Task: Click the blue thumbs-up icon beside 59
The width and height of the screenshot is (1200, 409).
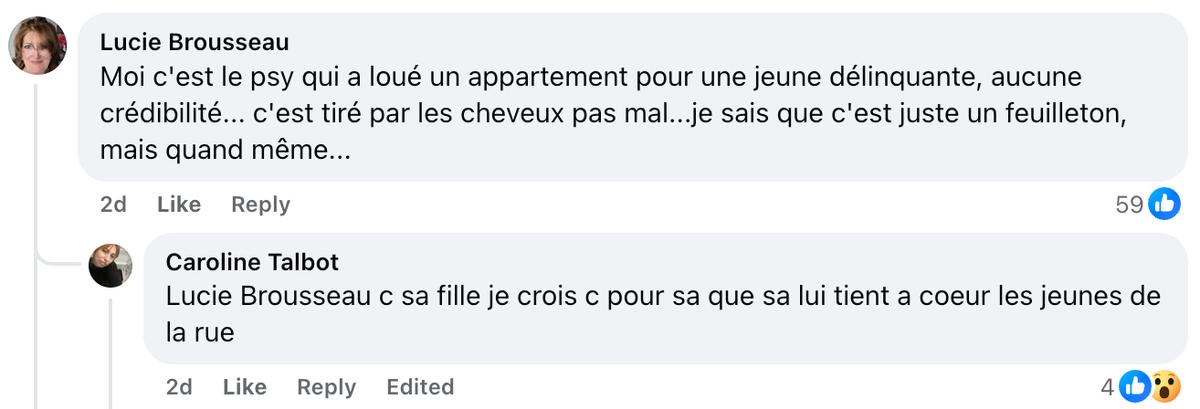Action: tap(1163, 204)
